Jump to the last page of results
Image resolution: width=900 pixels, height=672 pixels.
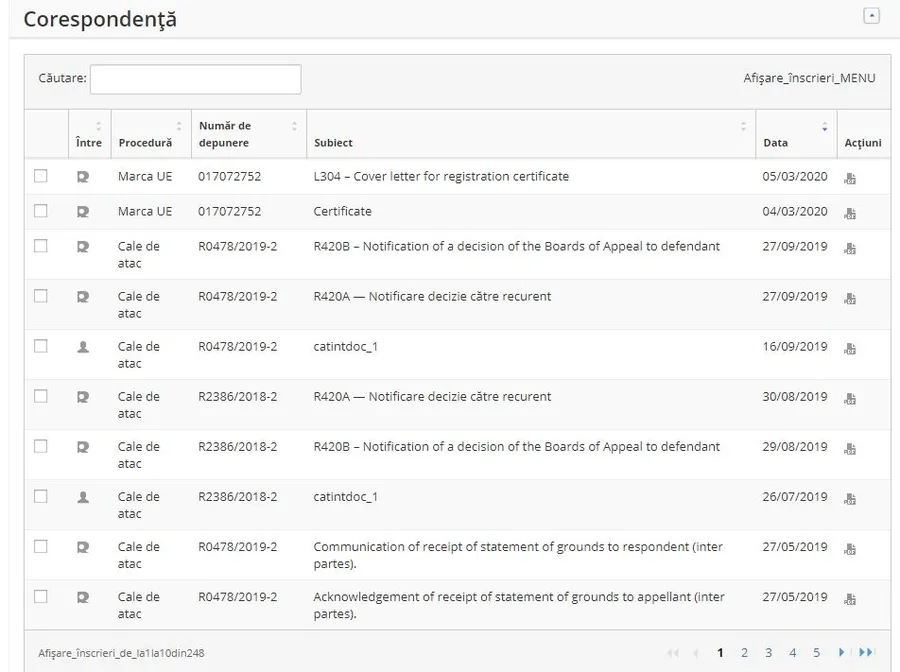[x=866, y=653]
